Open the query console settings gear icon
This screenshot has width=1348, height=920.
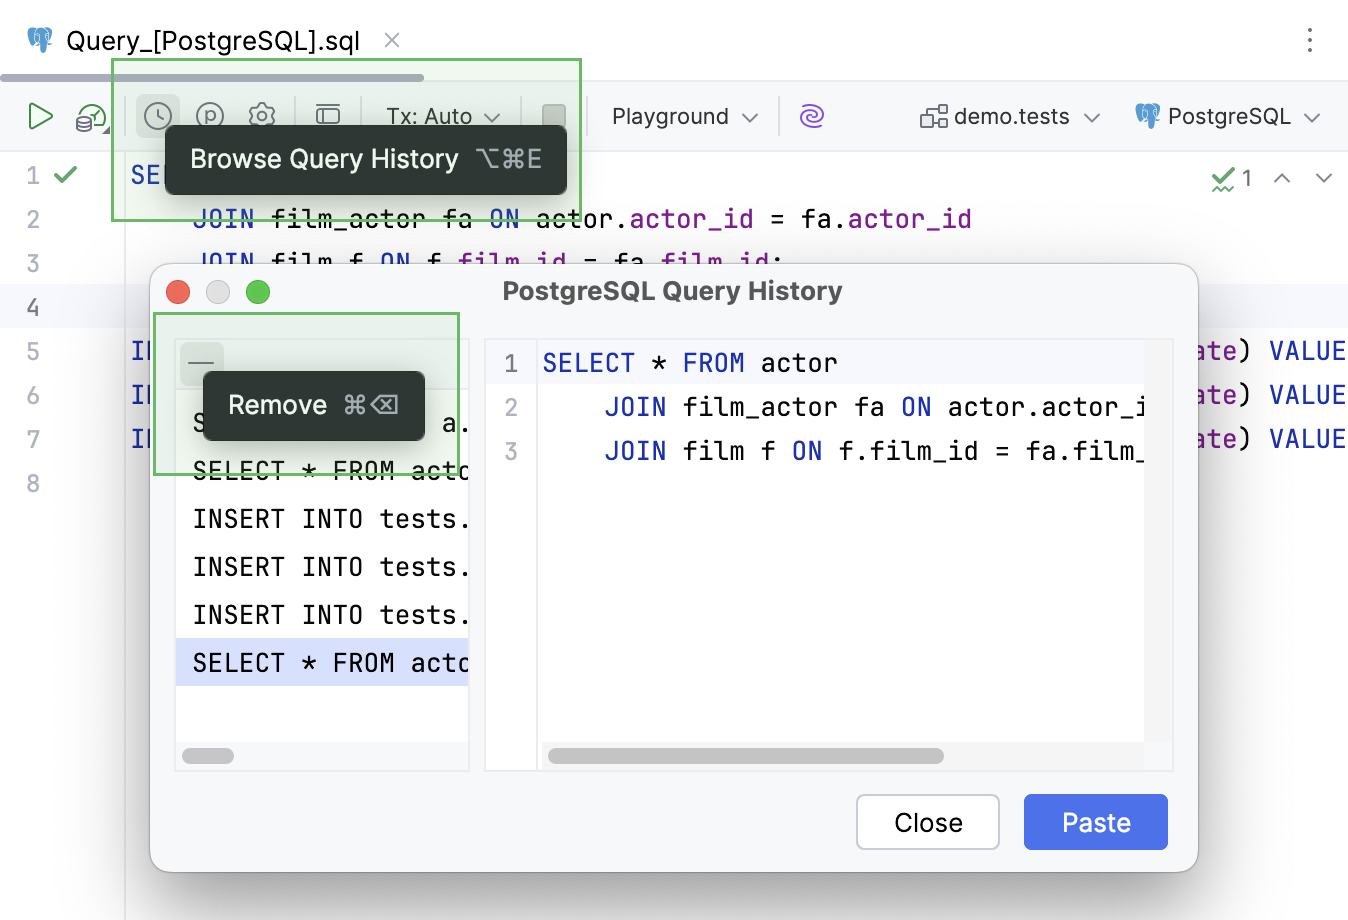262,116
